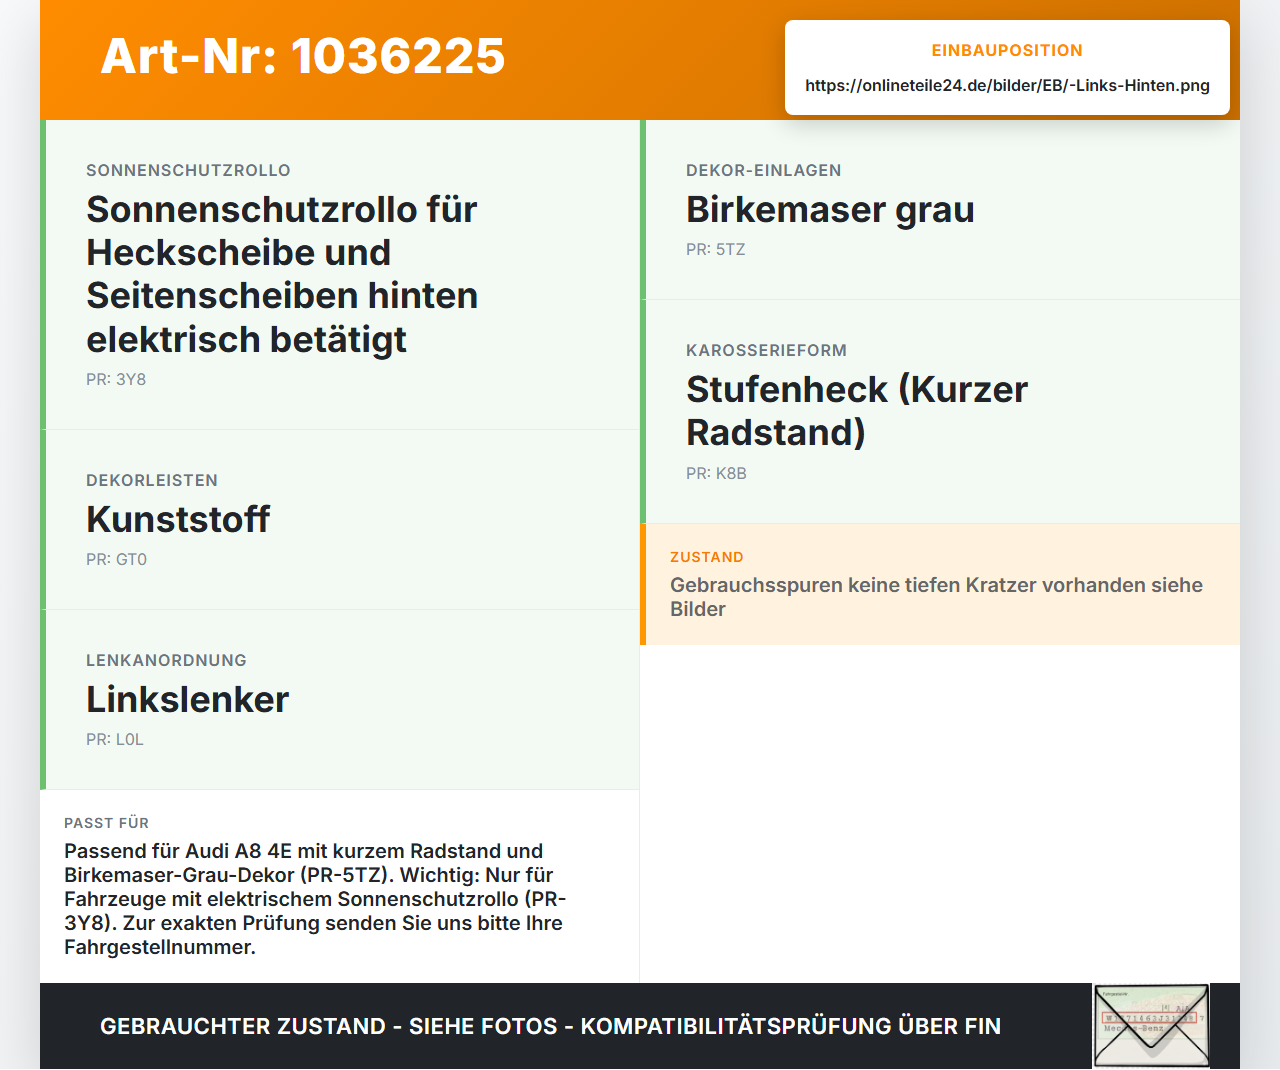Click the DEKOR-EINLAGEN label
This screenshot has height=1070, width=1280.
(x=764, y=170)
